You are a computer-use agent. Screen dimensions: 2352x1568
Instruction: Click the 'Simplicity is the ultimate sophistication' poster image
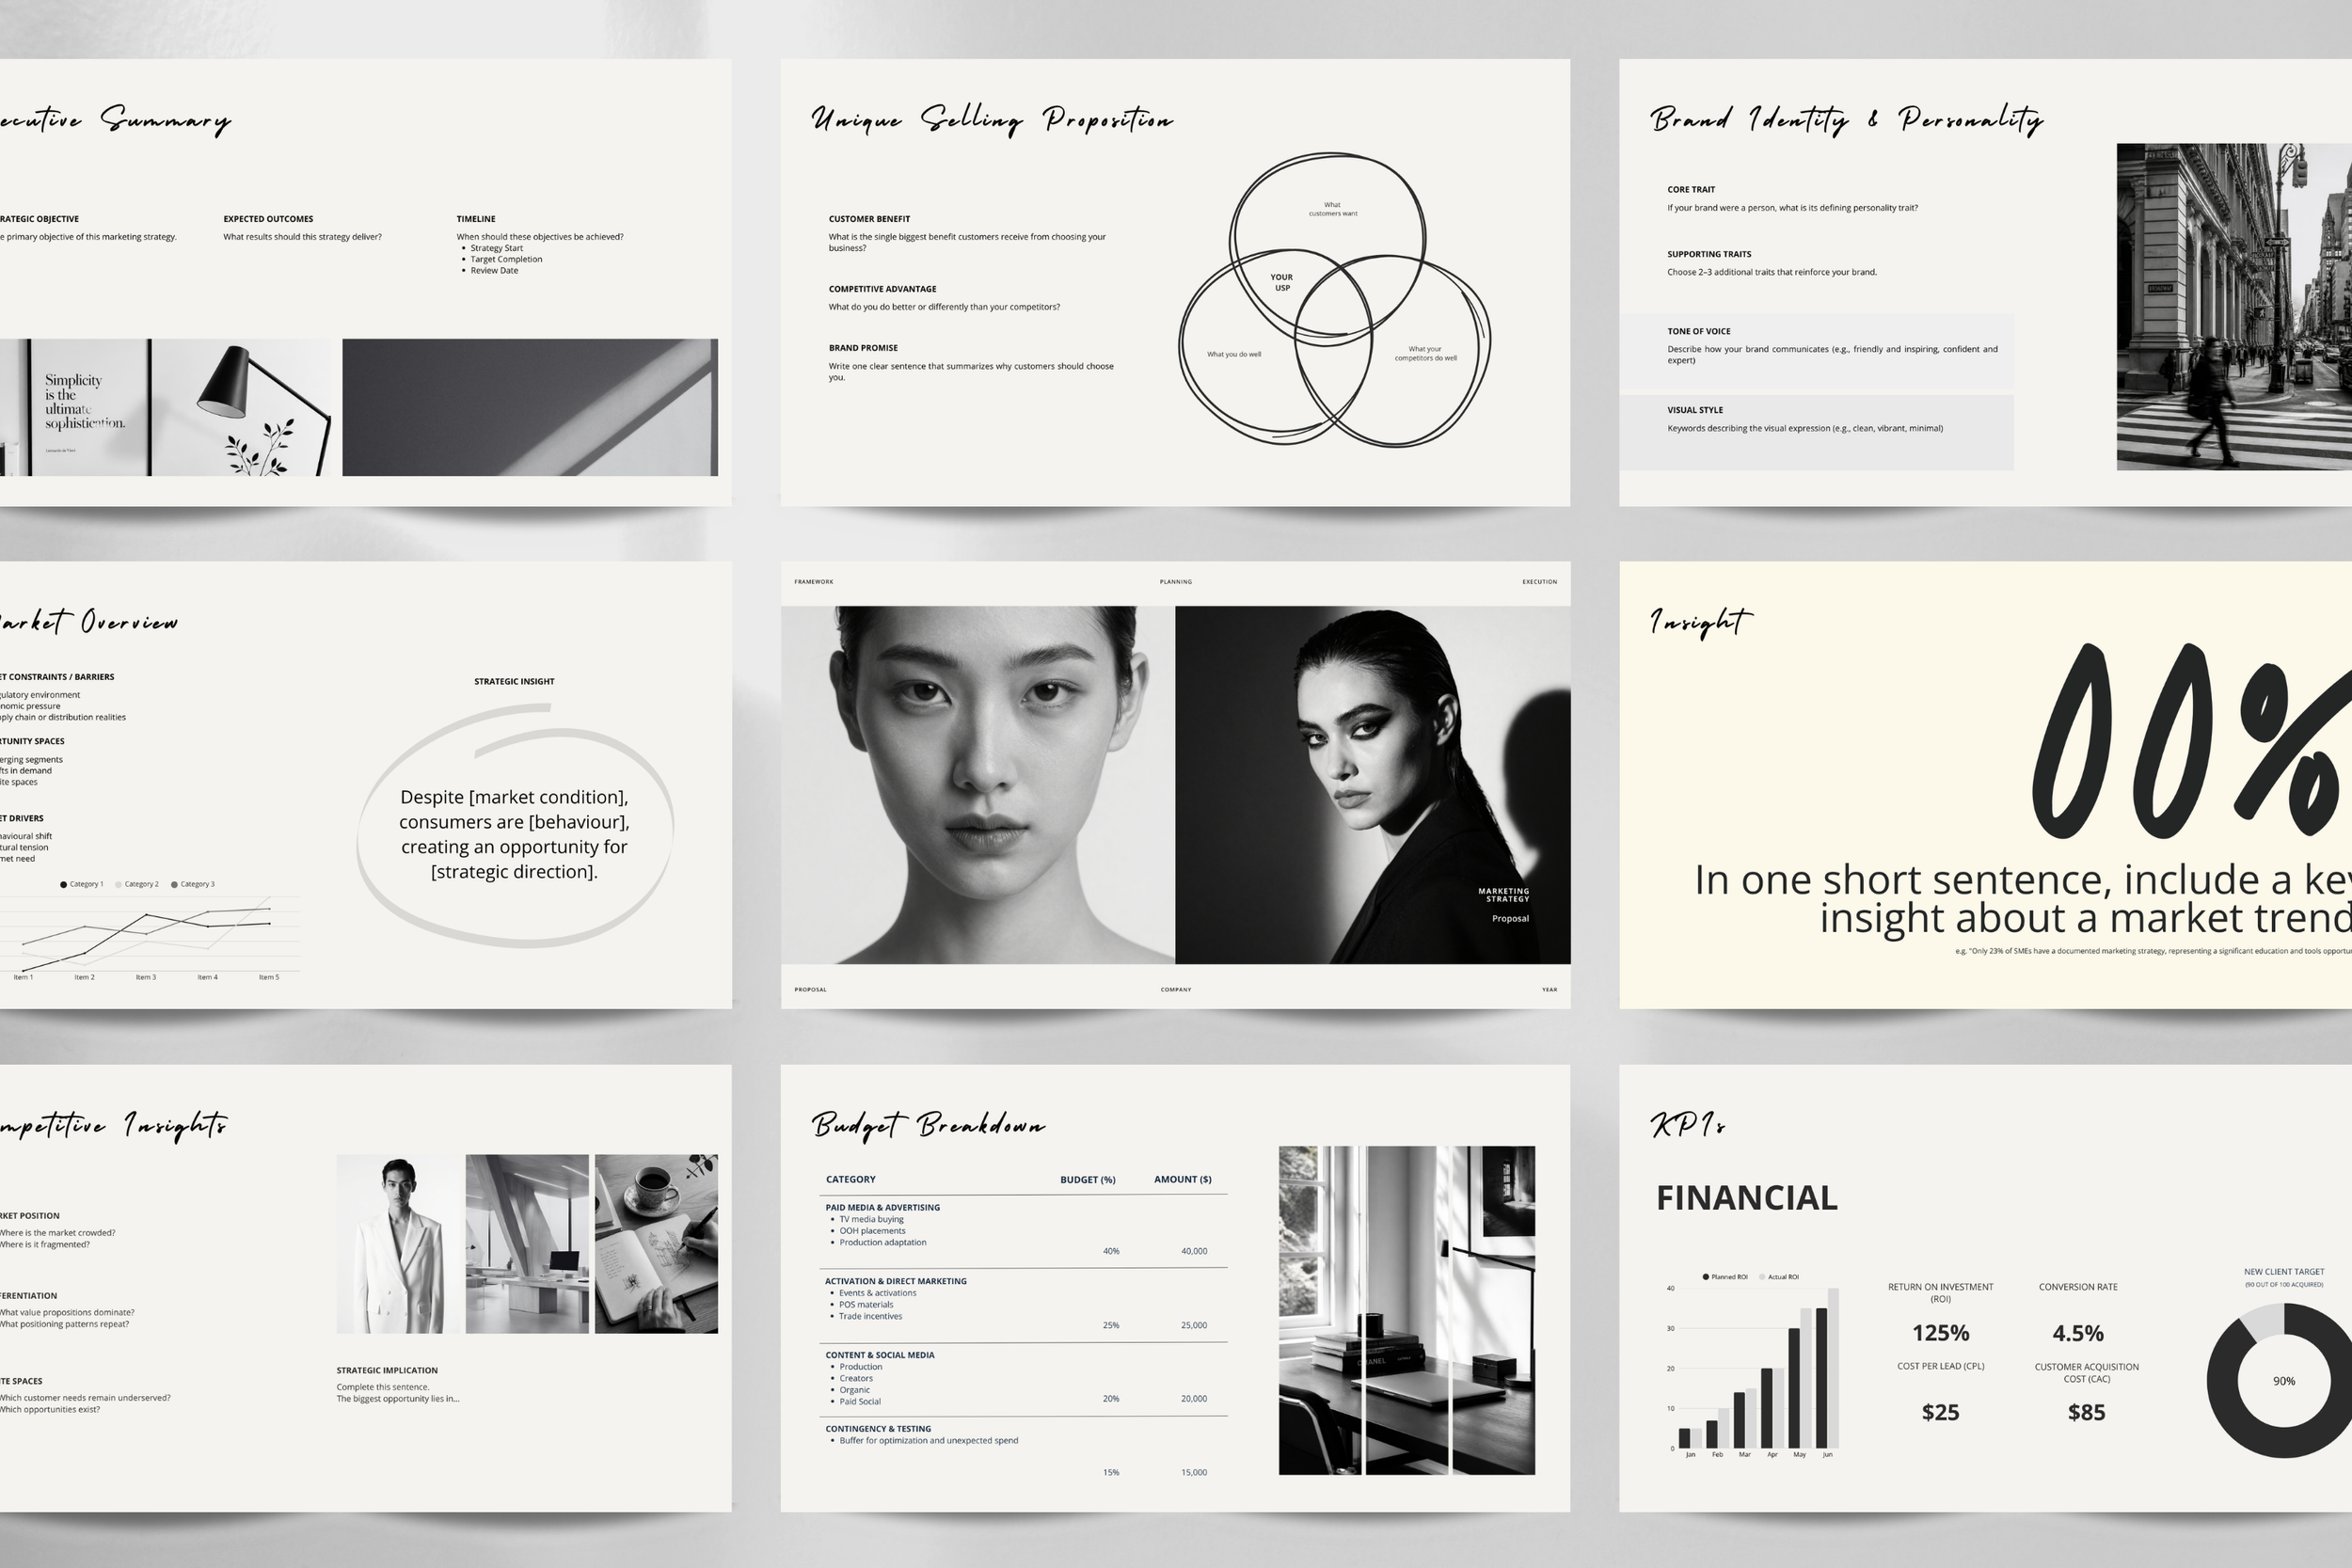point(165,407)
